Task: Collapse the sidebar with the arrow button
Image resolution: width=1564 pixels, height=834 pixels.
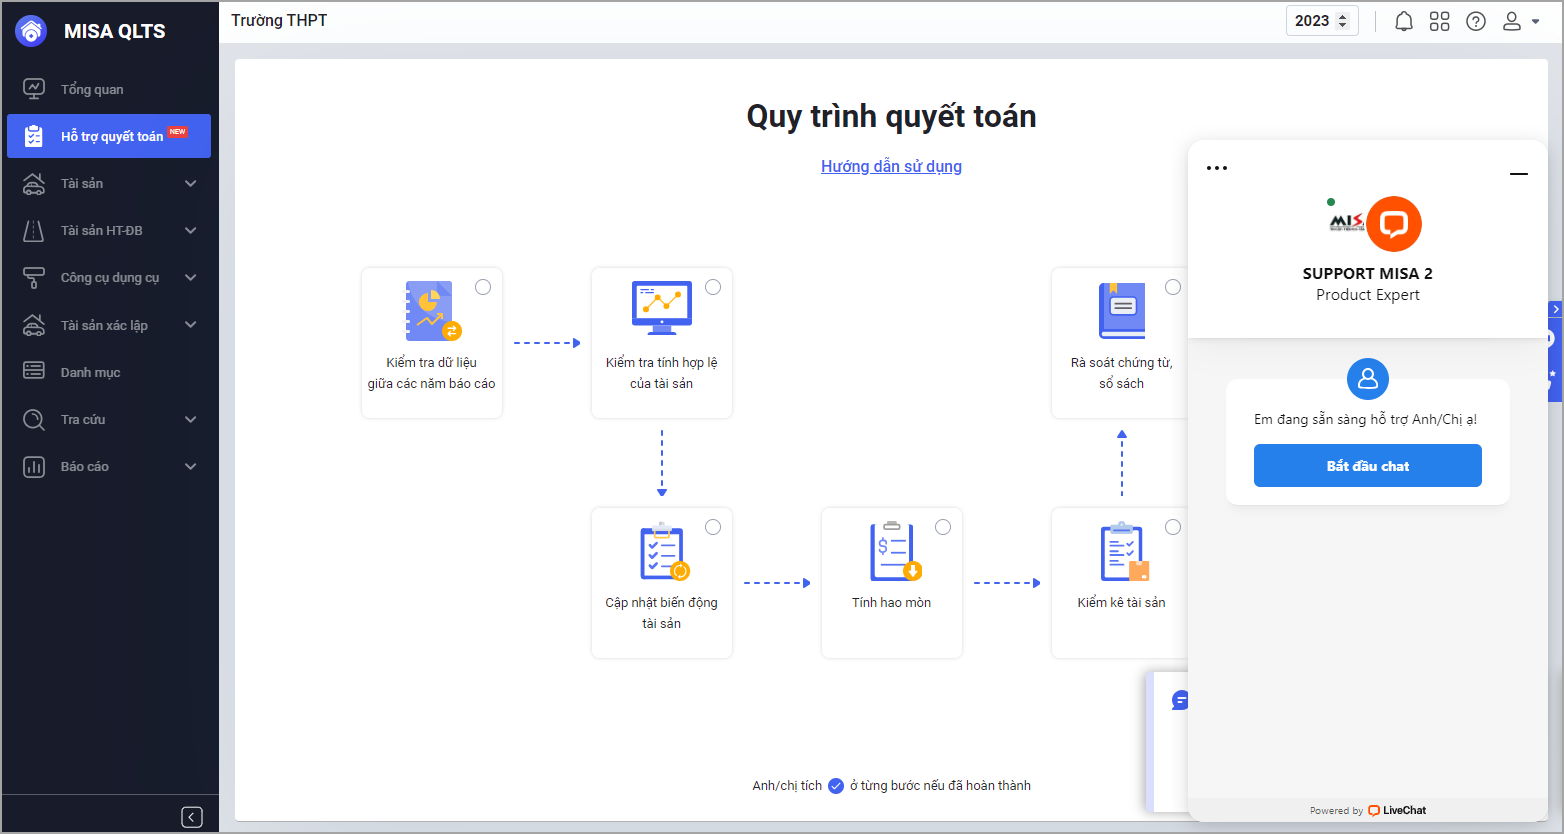Action: pyautogui.click(x=192, y=817)
